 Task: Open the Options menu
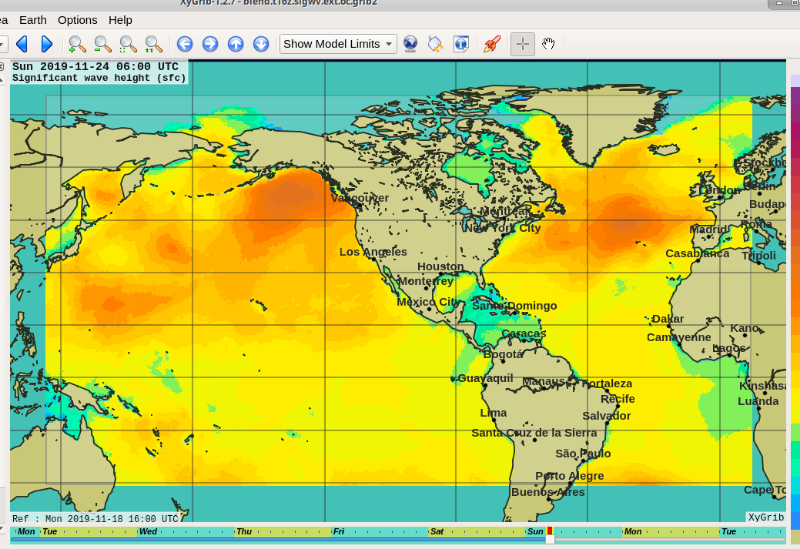point(77,20)
